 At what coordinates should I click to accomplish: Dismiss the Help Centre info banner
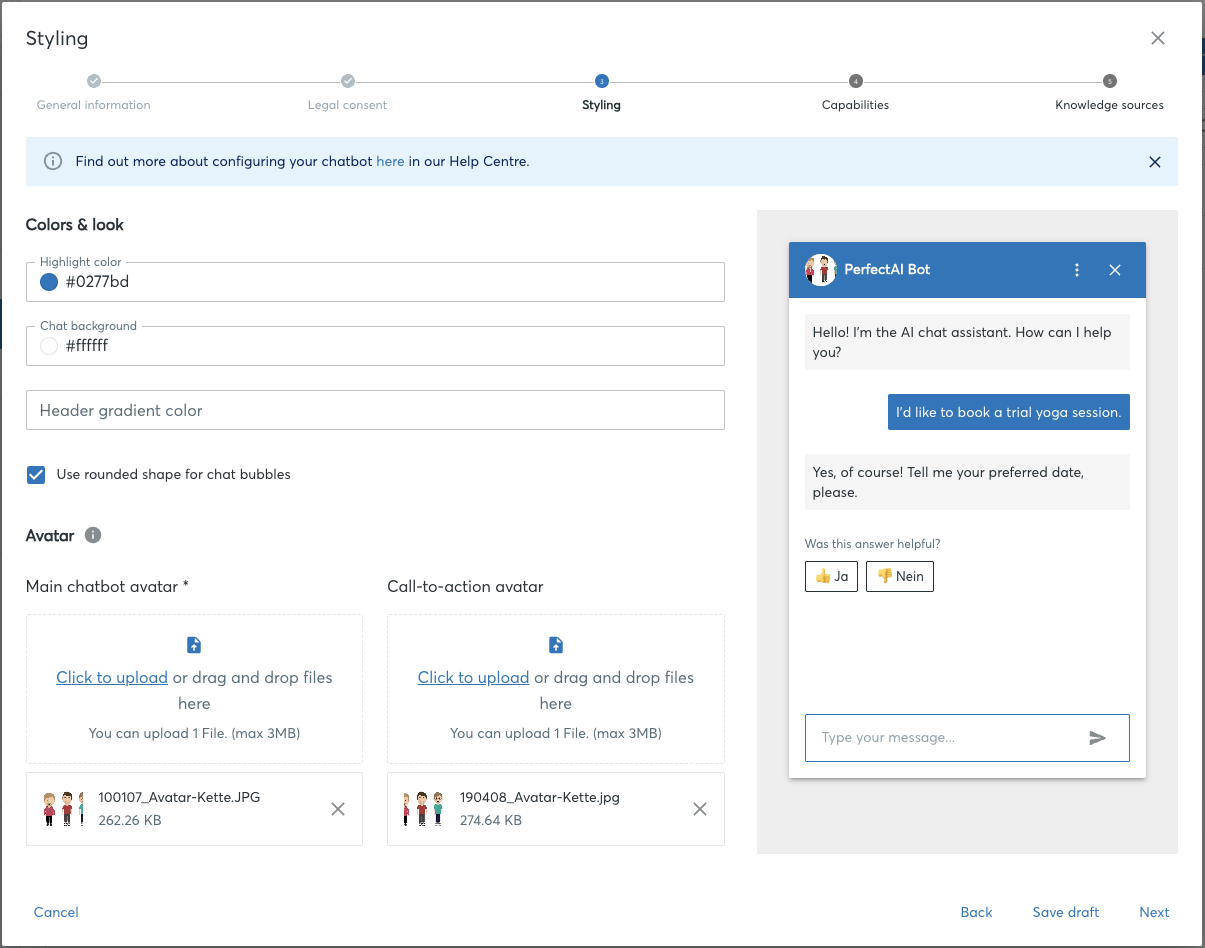point(1155,162)
